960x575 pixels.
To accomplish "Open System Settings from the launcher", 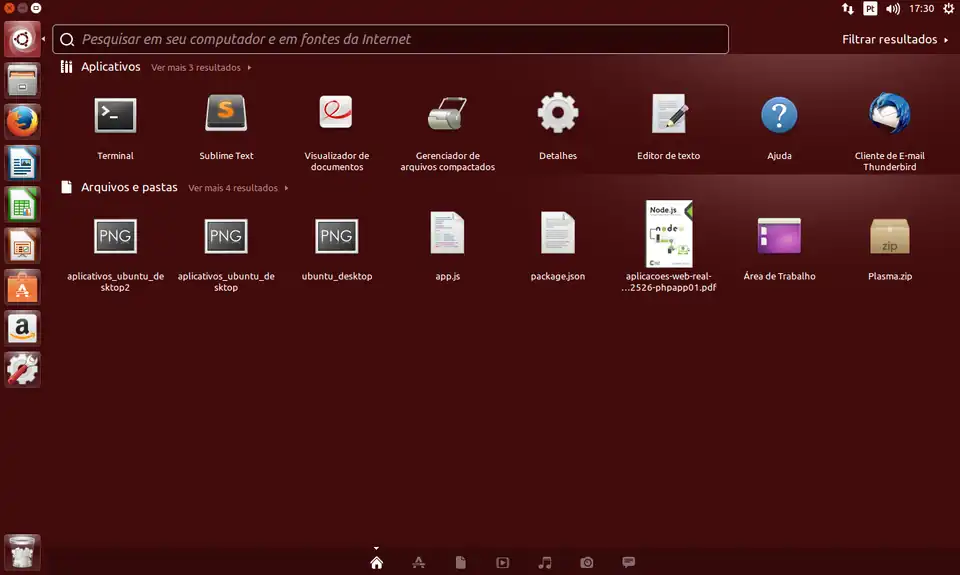I will pos(22,369).
